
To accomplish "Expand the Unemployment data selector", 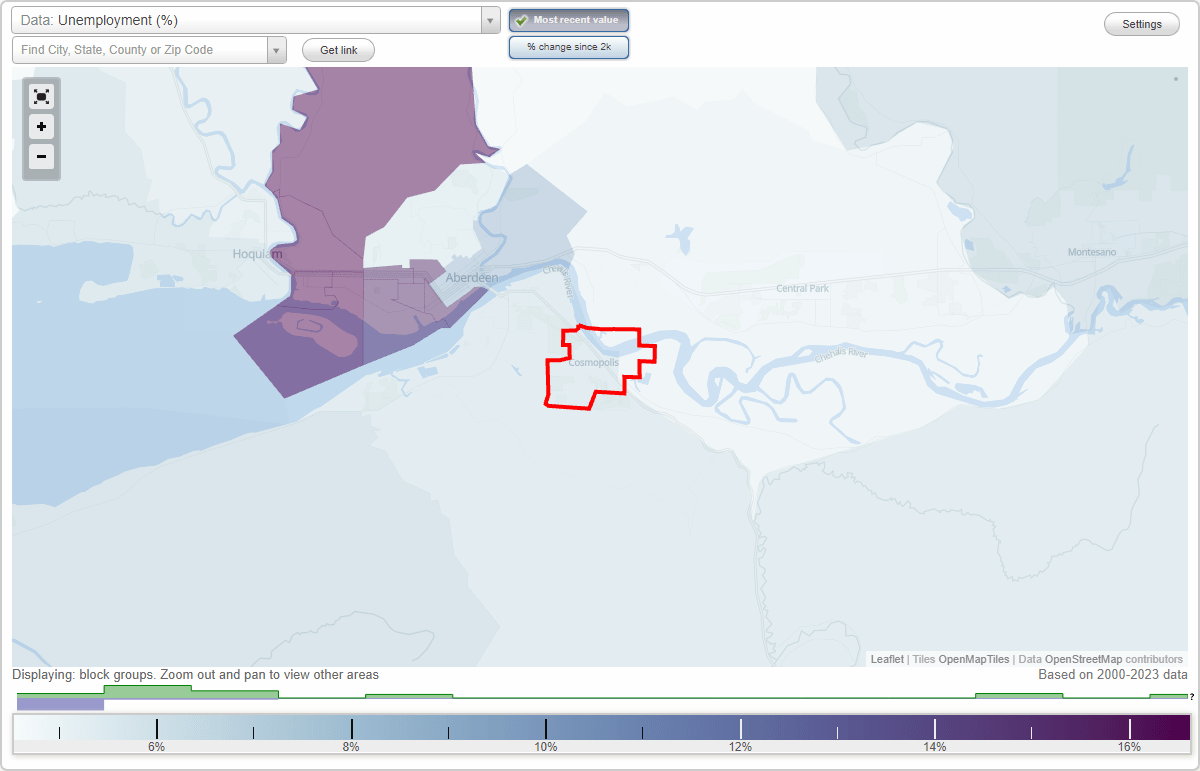I will click(488, 19).
